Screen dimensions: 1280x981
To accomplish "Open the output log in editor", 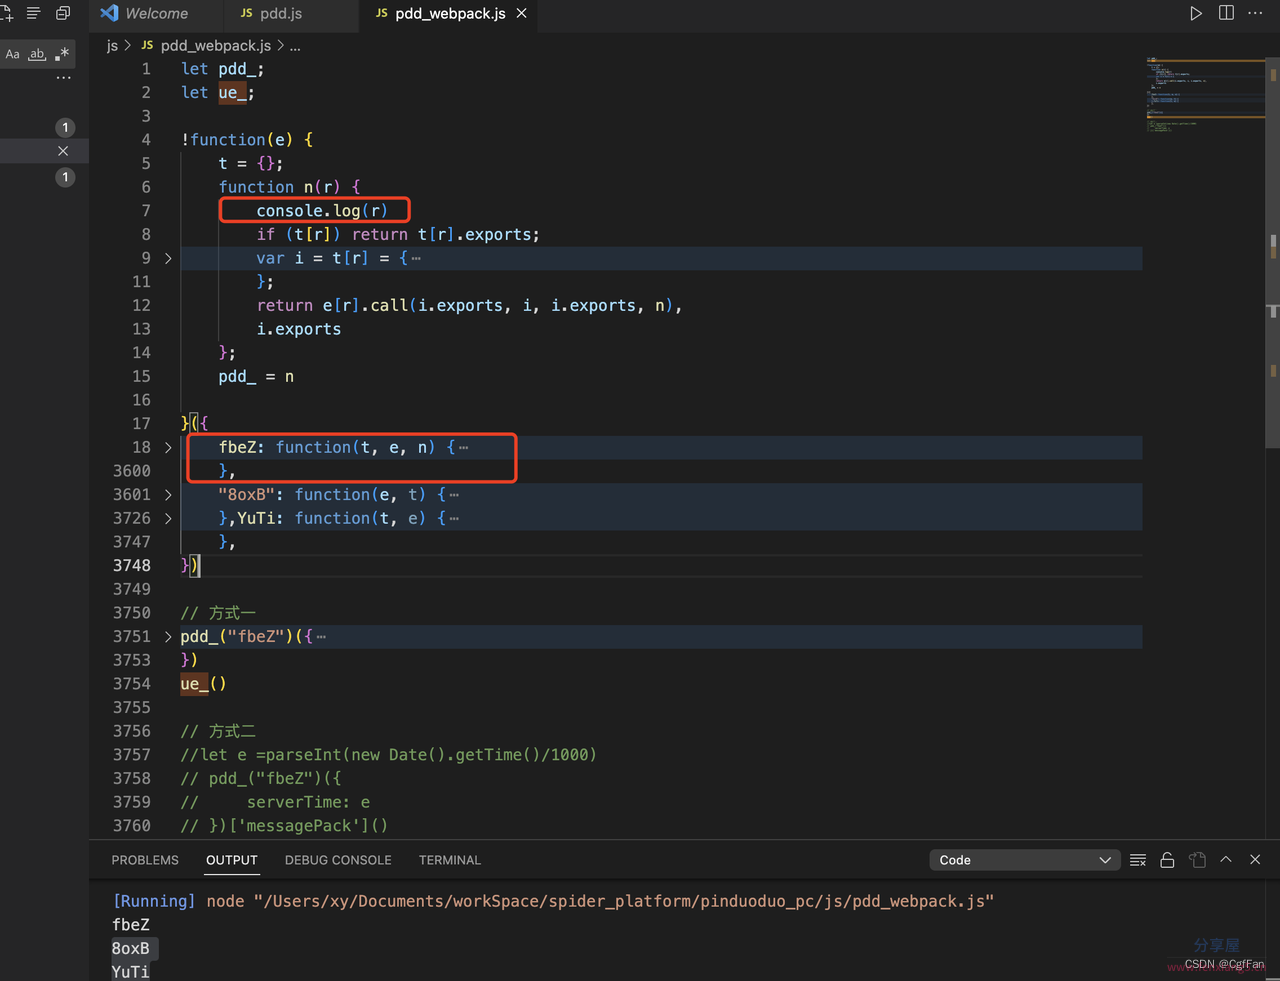I will pos(1197,860).
